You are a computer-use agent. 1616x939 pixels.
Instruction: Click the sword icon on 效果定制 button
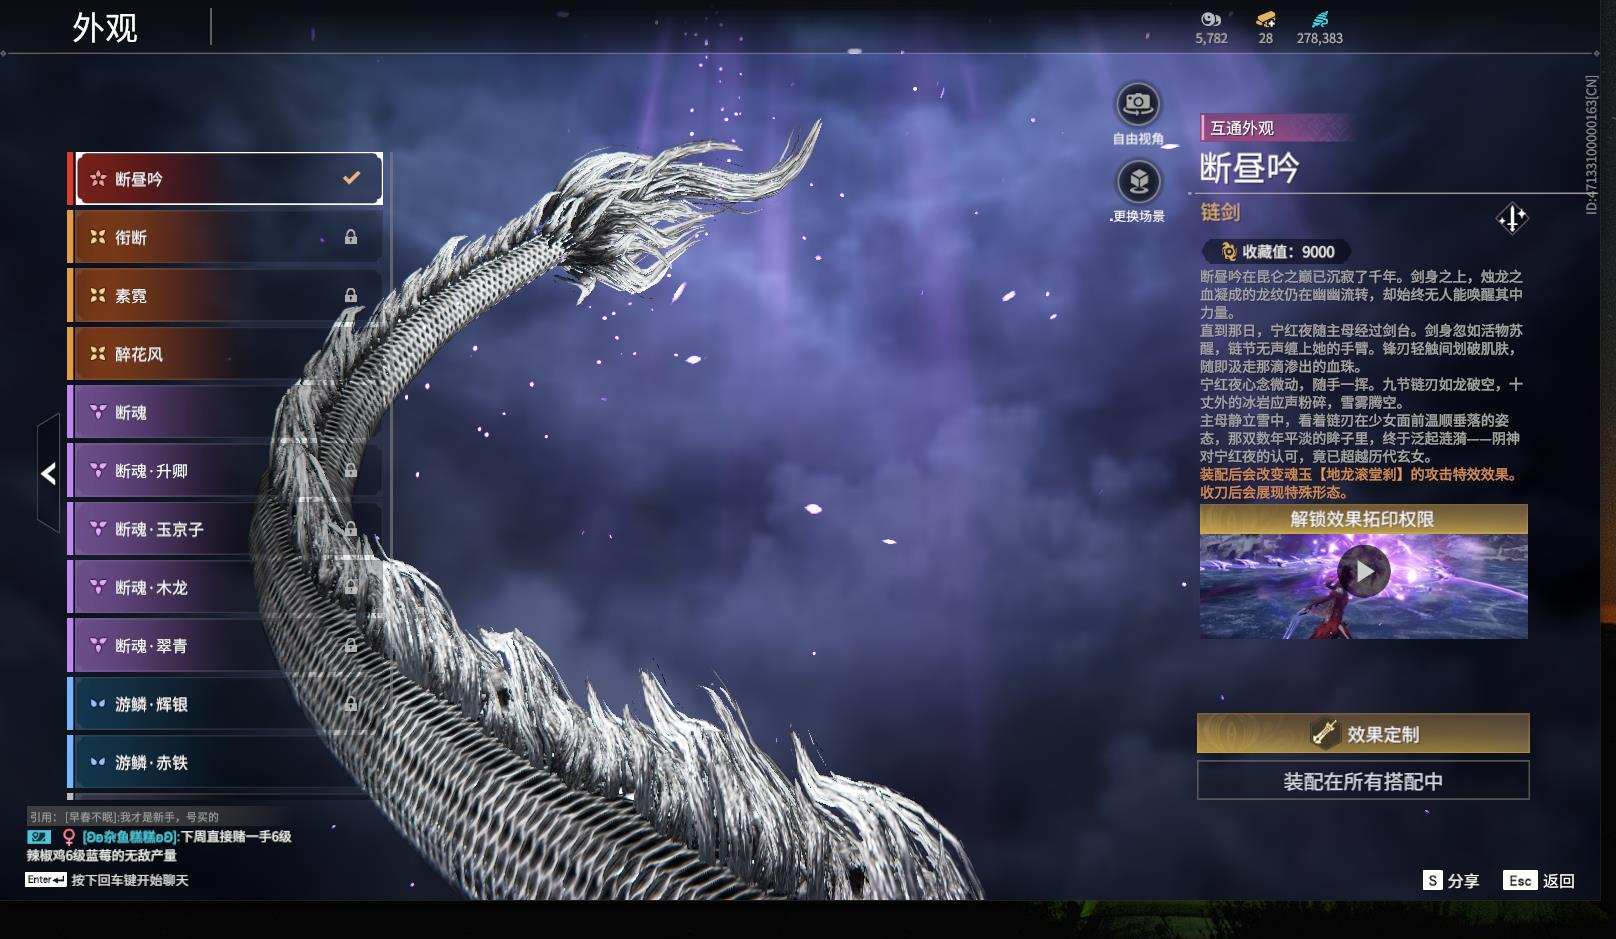point(1324,734)
